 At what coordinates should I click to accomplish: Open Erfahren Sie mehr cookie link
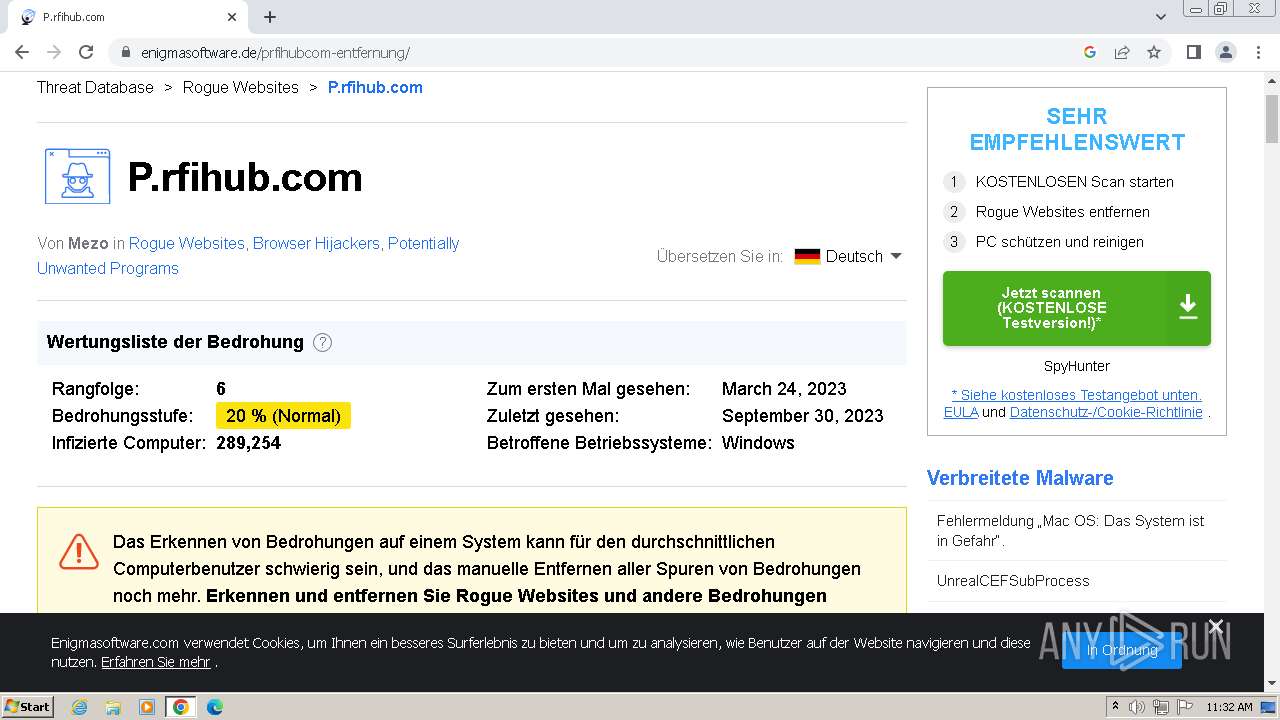(x=155, y=662)
